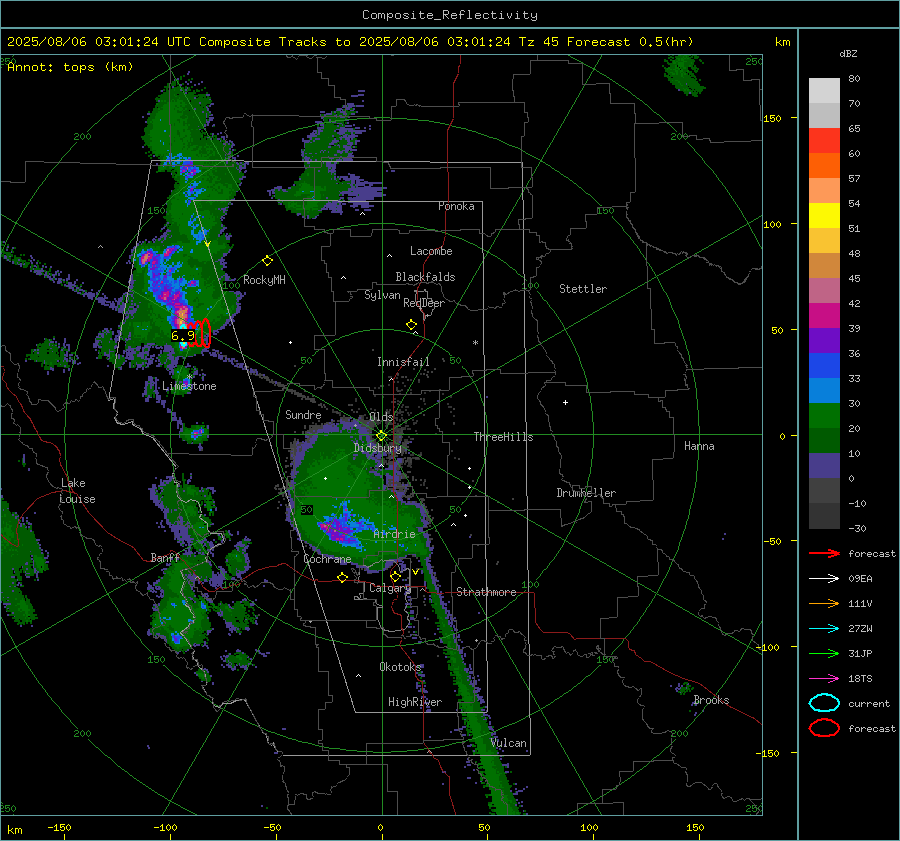Click the yellow diamond marker near RockyMH
Image resolution: width=900 pixels, height=841 pixels.
267,261
